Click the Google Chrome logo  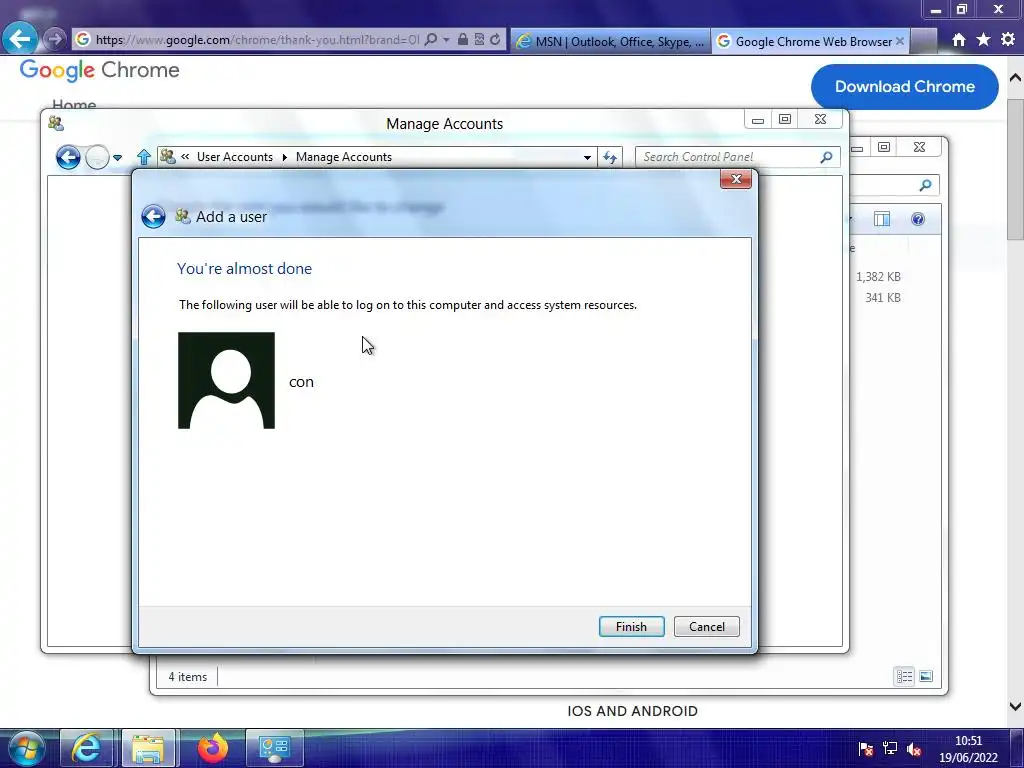tap(99, 70)
